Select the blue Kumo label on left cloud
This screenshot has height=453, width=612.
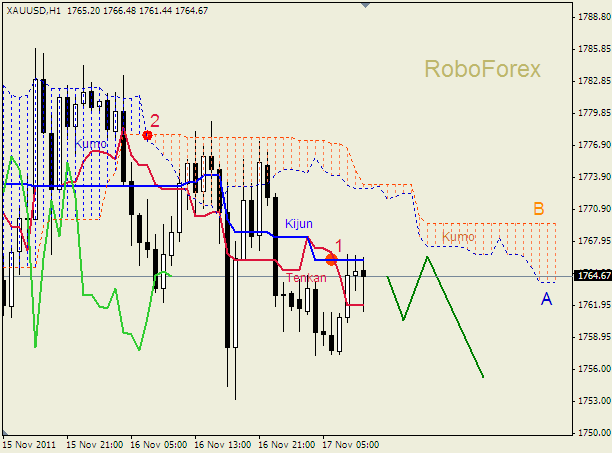pos(91,144)
